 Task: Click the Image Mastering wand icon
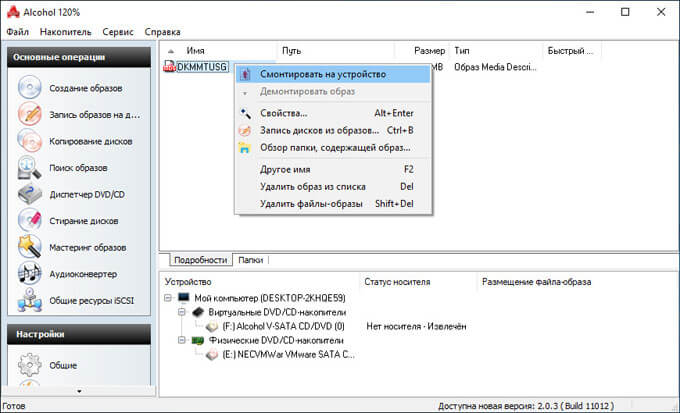coord(29,247)
